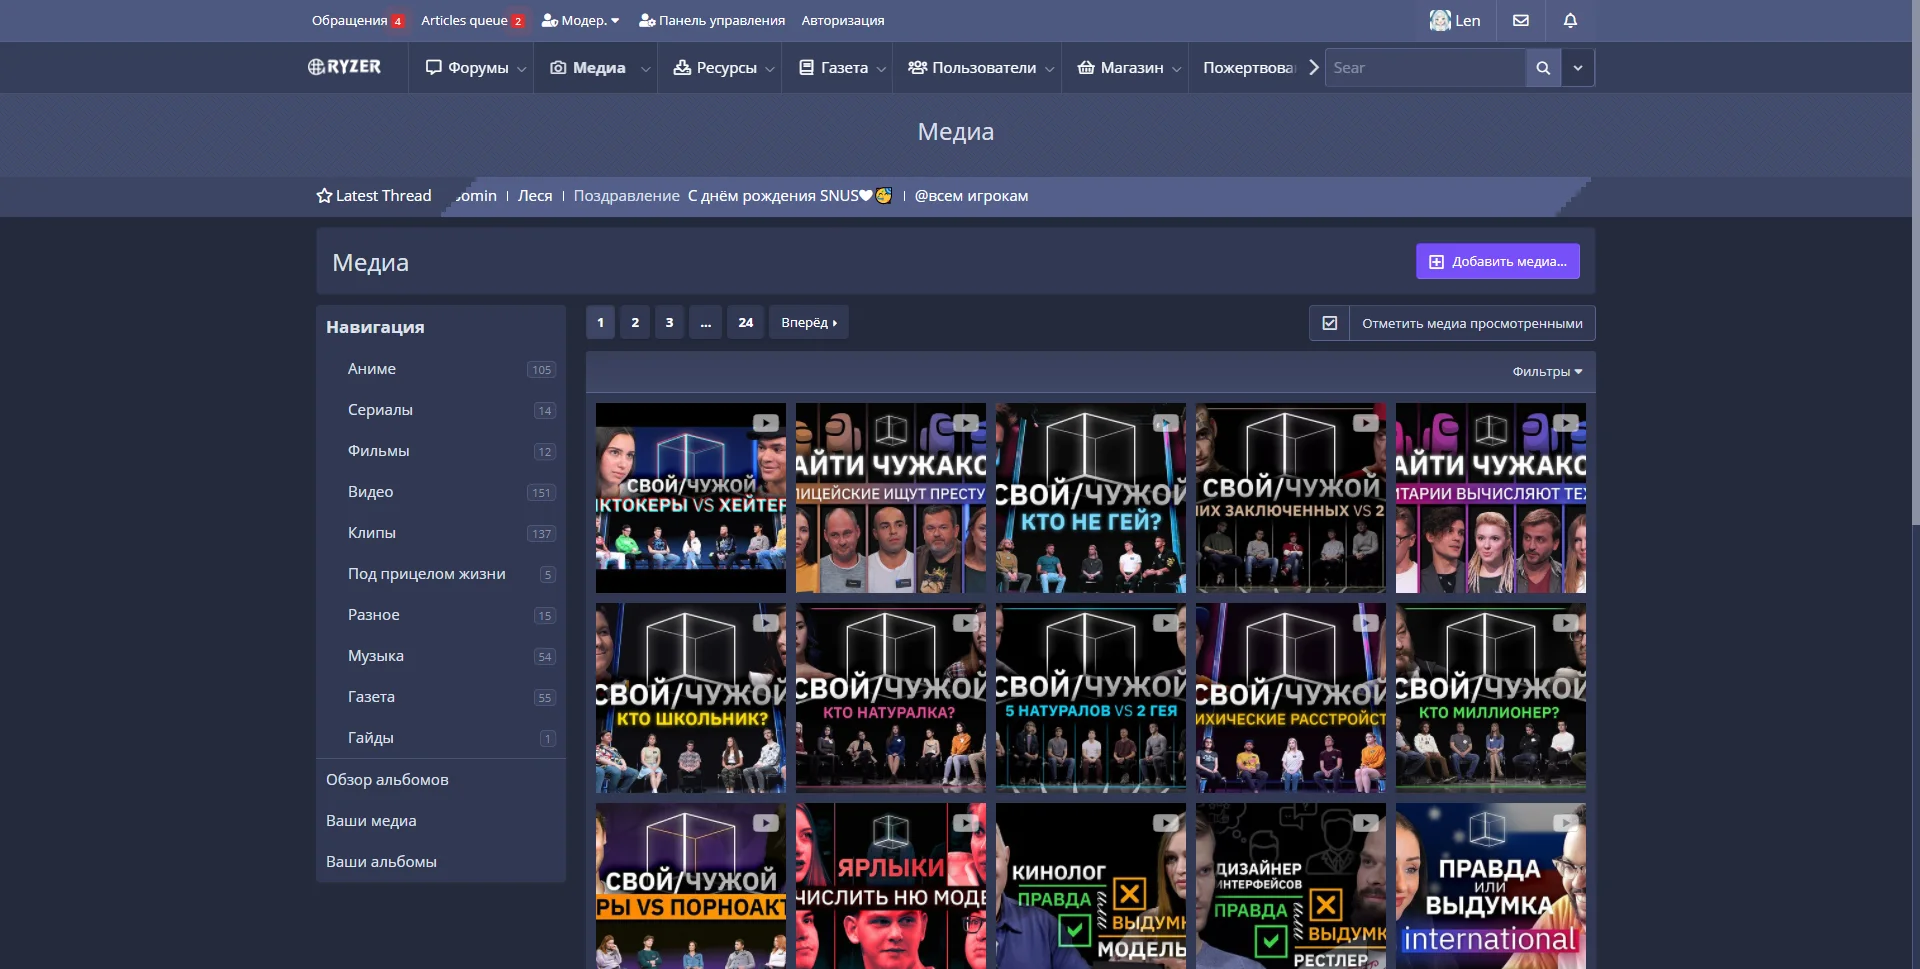The height and width of the screenshot is (969, 1920).
Task: Click the Latest Thread star icon
Action: pos(324,196)
